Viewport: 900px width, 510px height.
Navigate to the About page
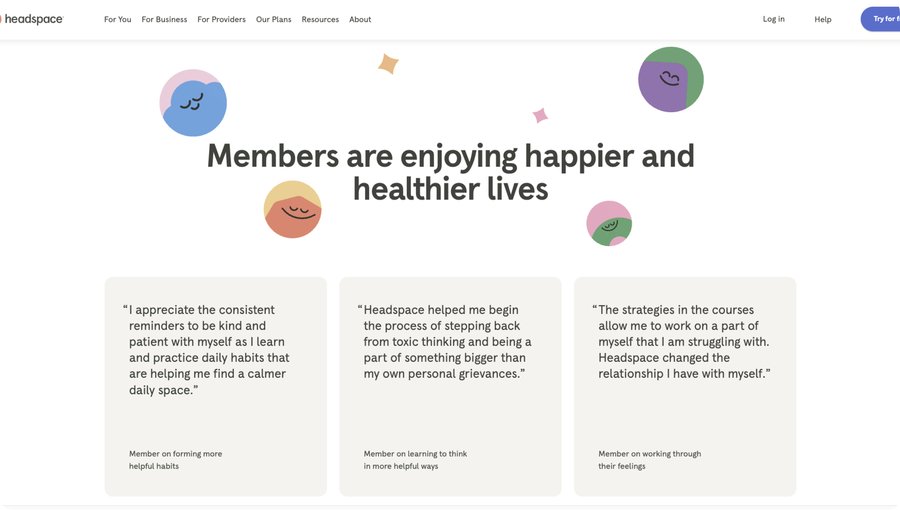coord(360,19)
